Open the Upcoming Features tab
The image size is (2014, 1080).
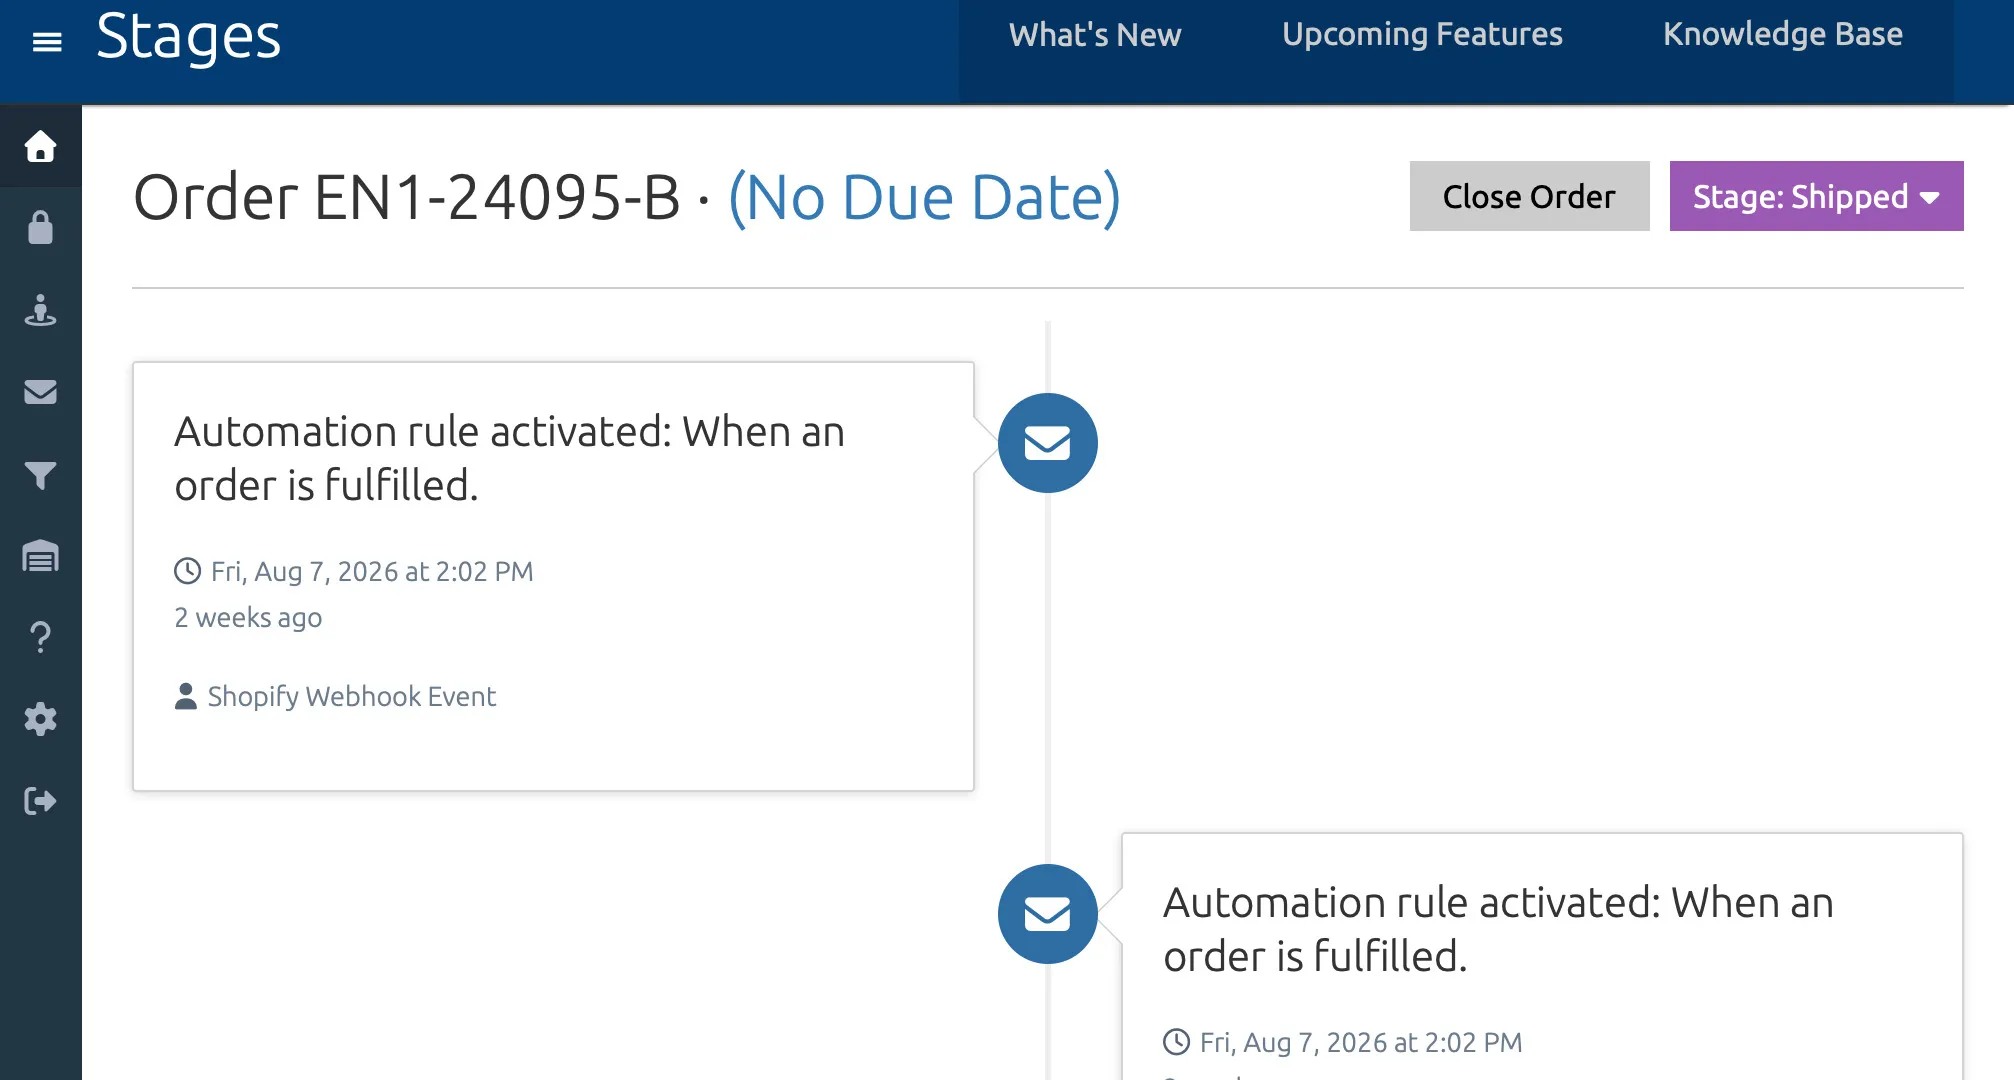click(1422, 35)
